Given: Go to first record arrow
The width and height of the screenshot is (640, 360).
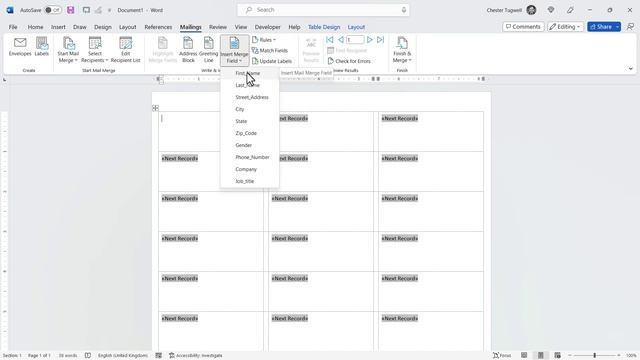Looking at the screenshot, I should [x=330, y=40].
